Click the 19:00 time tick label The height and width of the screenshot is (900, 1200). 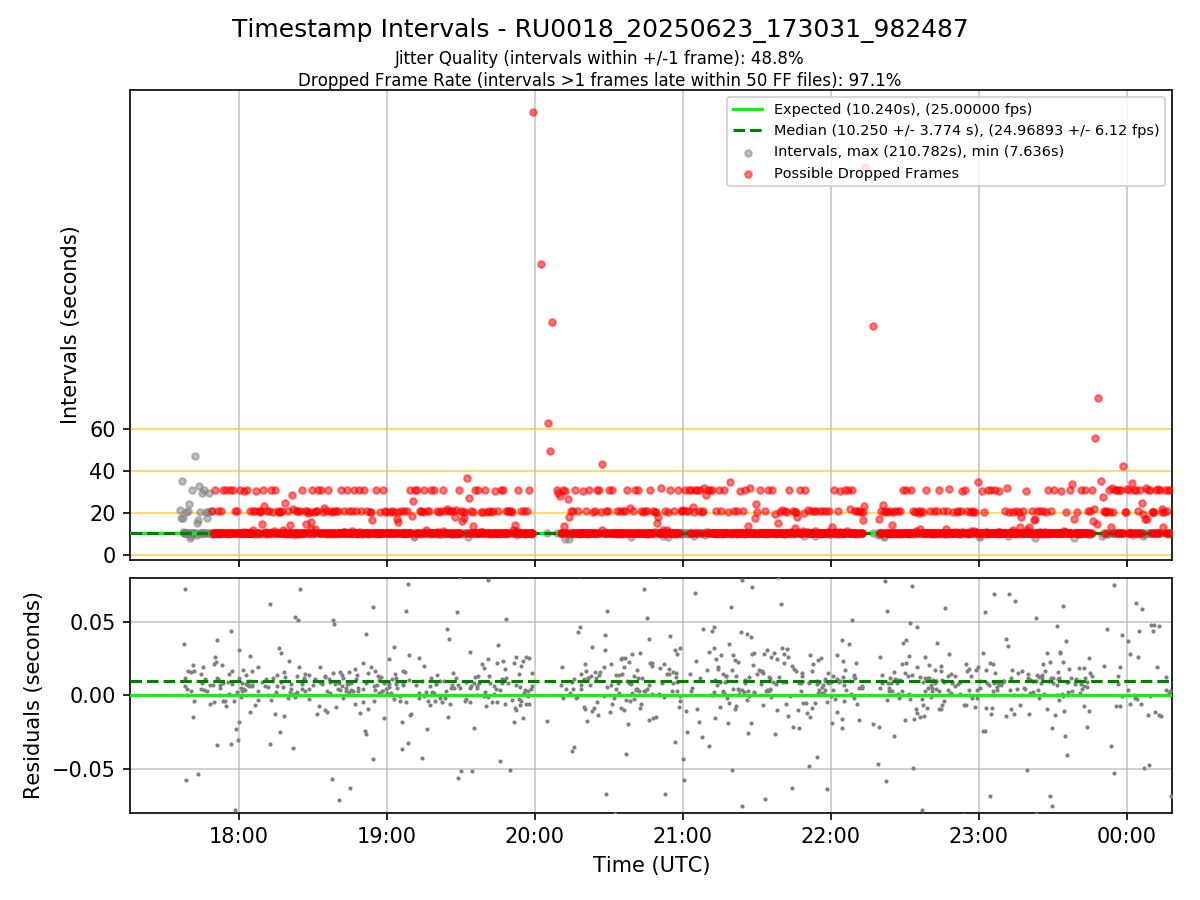(x=387, y=835)
